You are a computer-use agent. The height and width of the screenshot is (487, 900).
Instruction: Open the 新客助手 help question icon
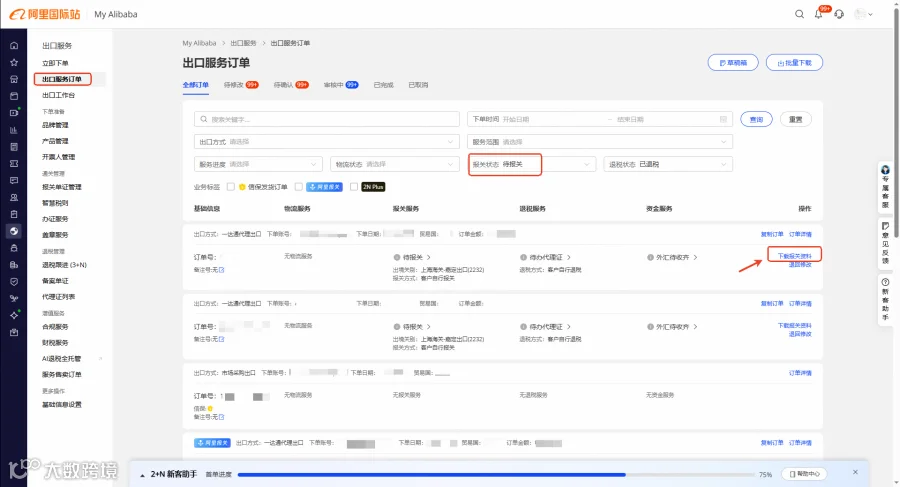coord(885,281)
